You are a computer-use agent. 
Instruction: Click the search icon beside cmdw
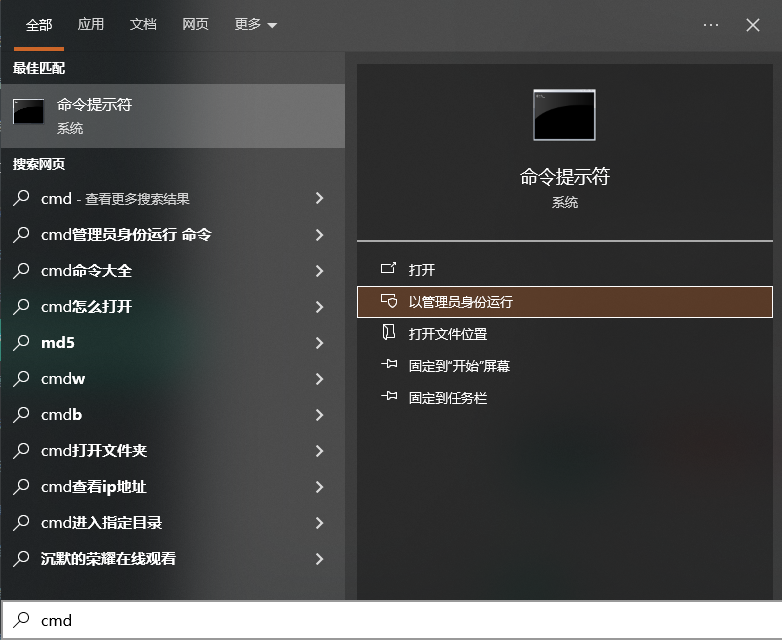click(21, 379)
